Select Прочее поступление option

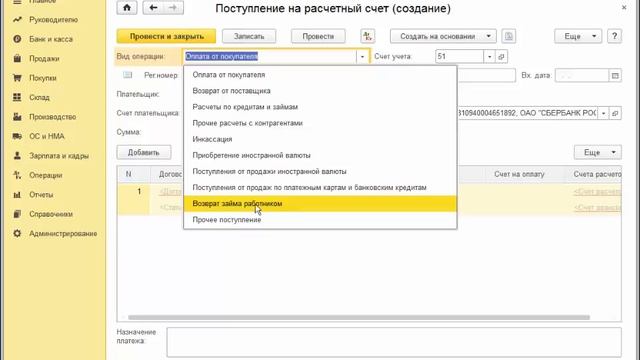click(320, 220)
